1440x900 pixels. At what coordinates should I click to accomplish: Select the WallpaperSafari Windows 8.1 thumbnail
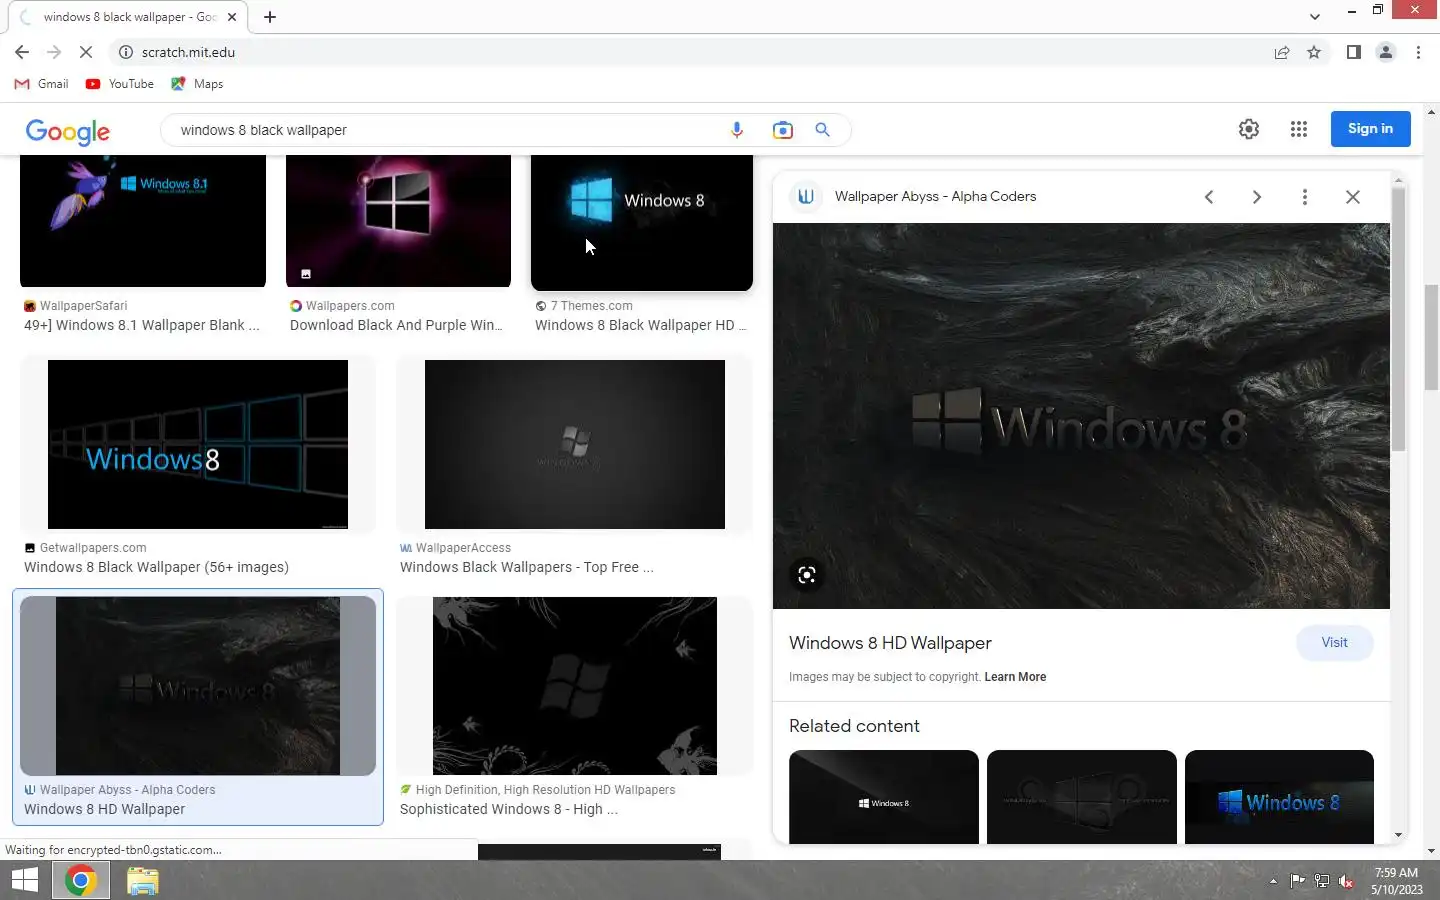click(x=143, y=221)
